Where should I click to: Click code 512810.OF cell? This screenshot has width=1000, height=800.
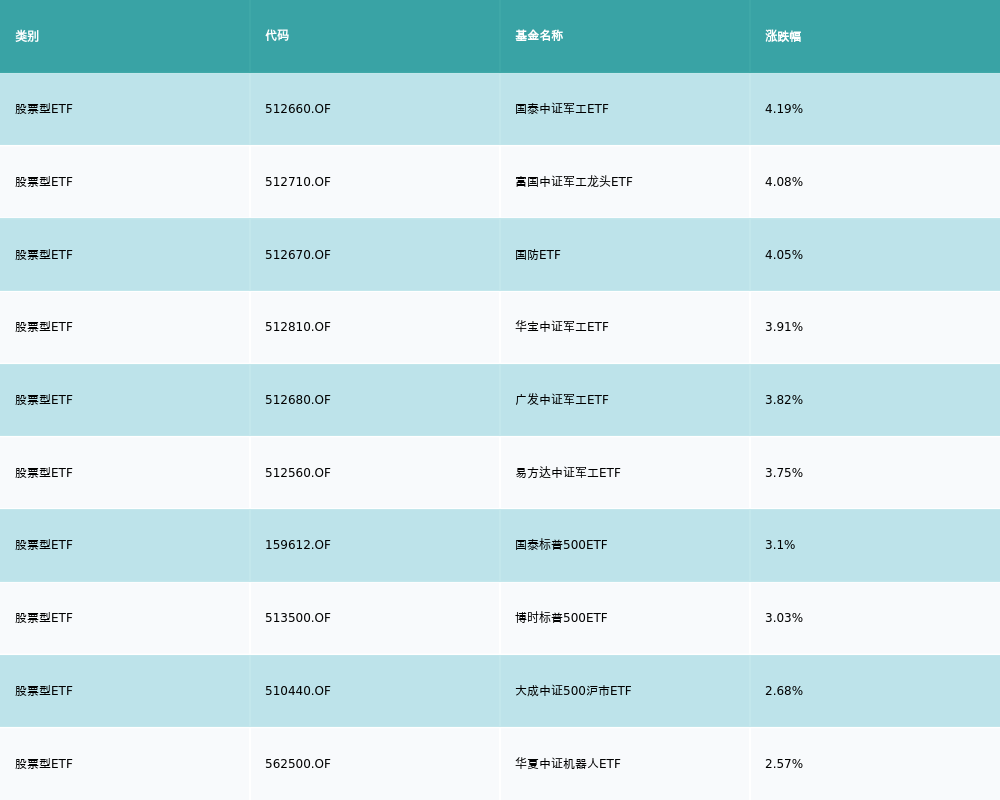pos(298,327)
